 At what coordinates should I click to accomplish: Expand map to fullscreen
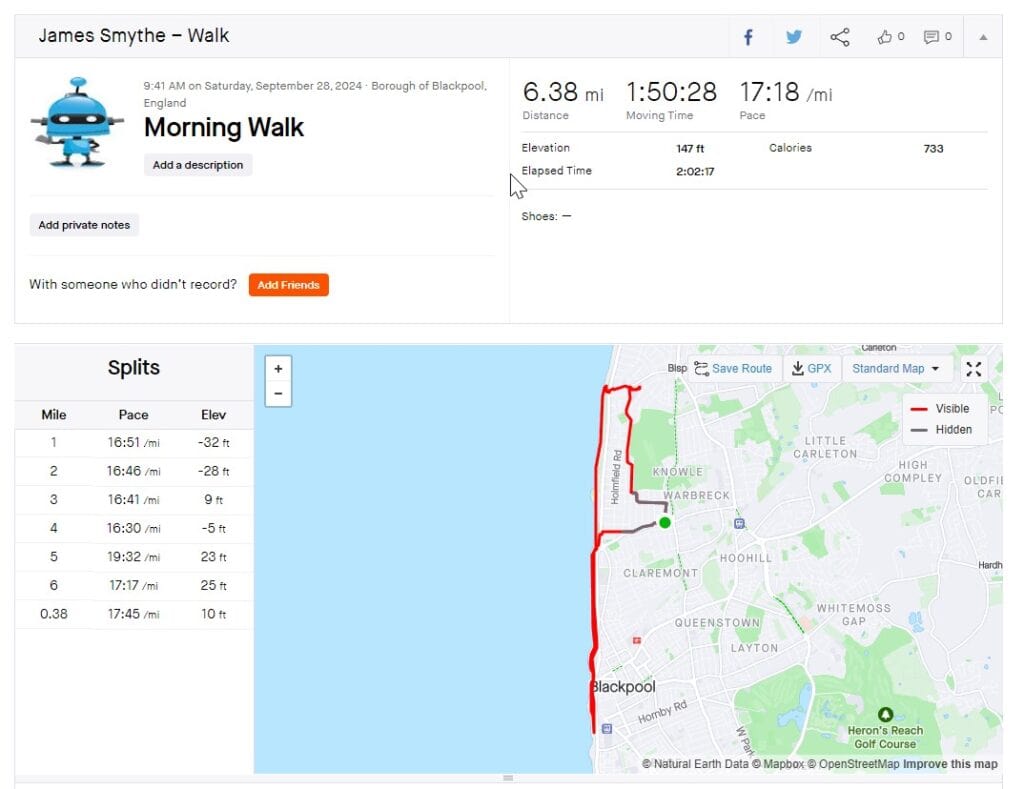click(x=973, y=369)
